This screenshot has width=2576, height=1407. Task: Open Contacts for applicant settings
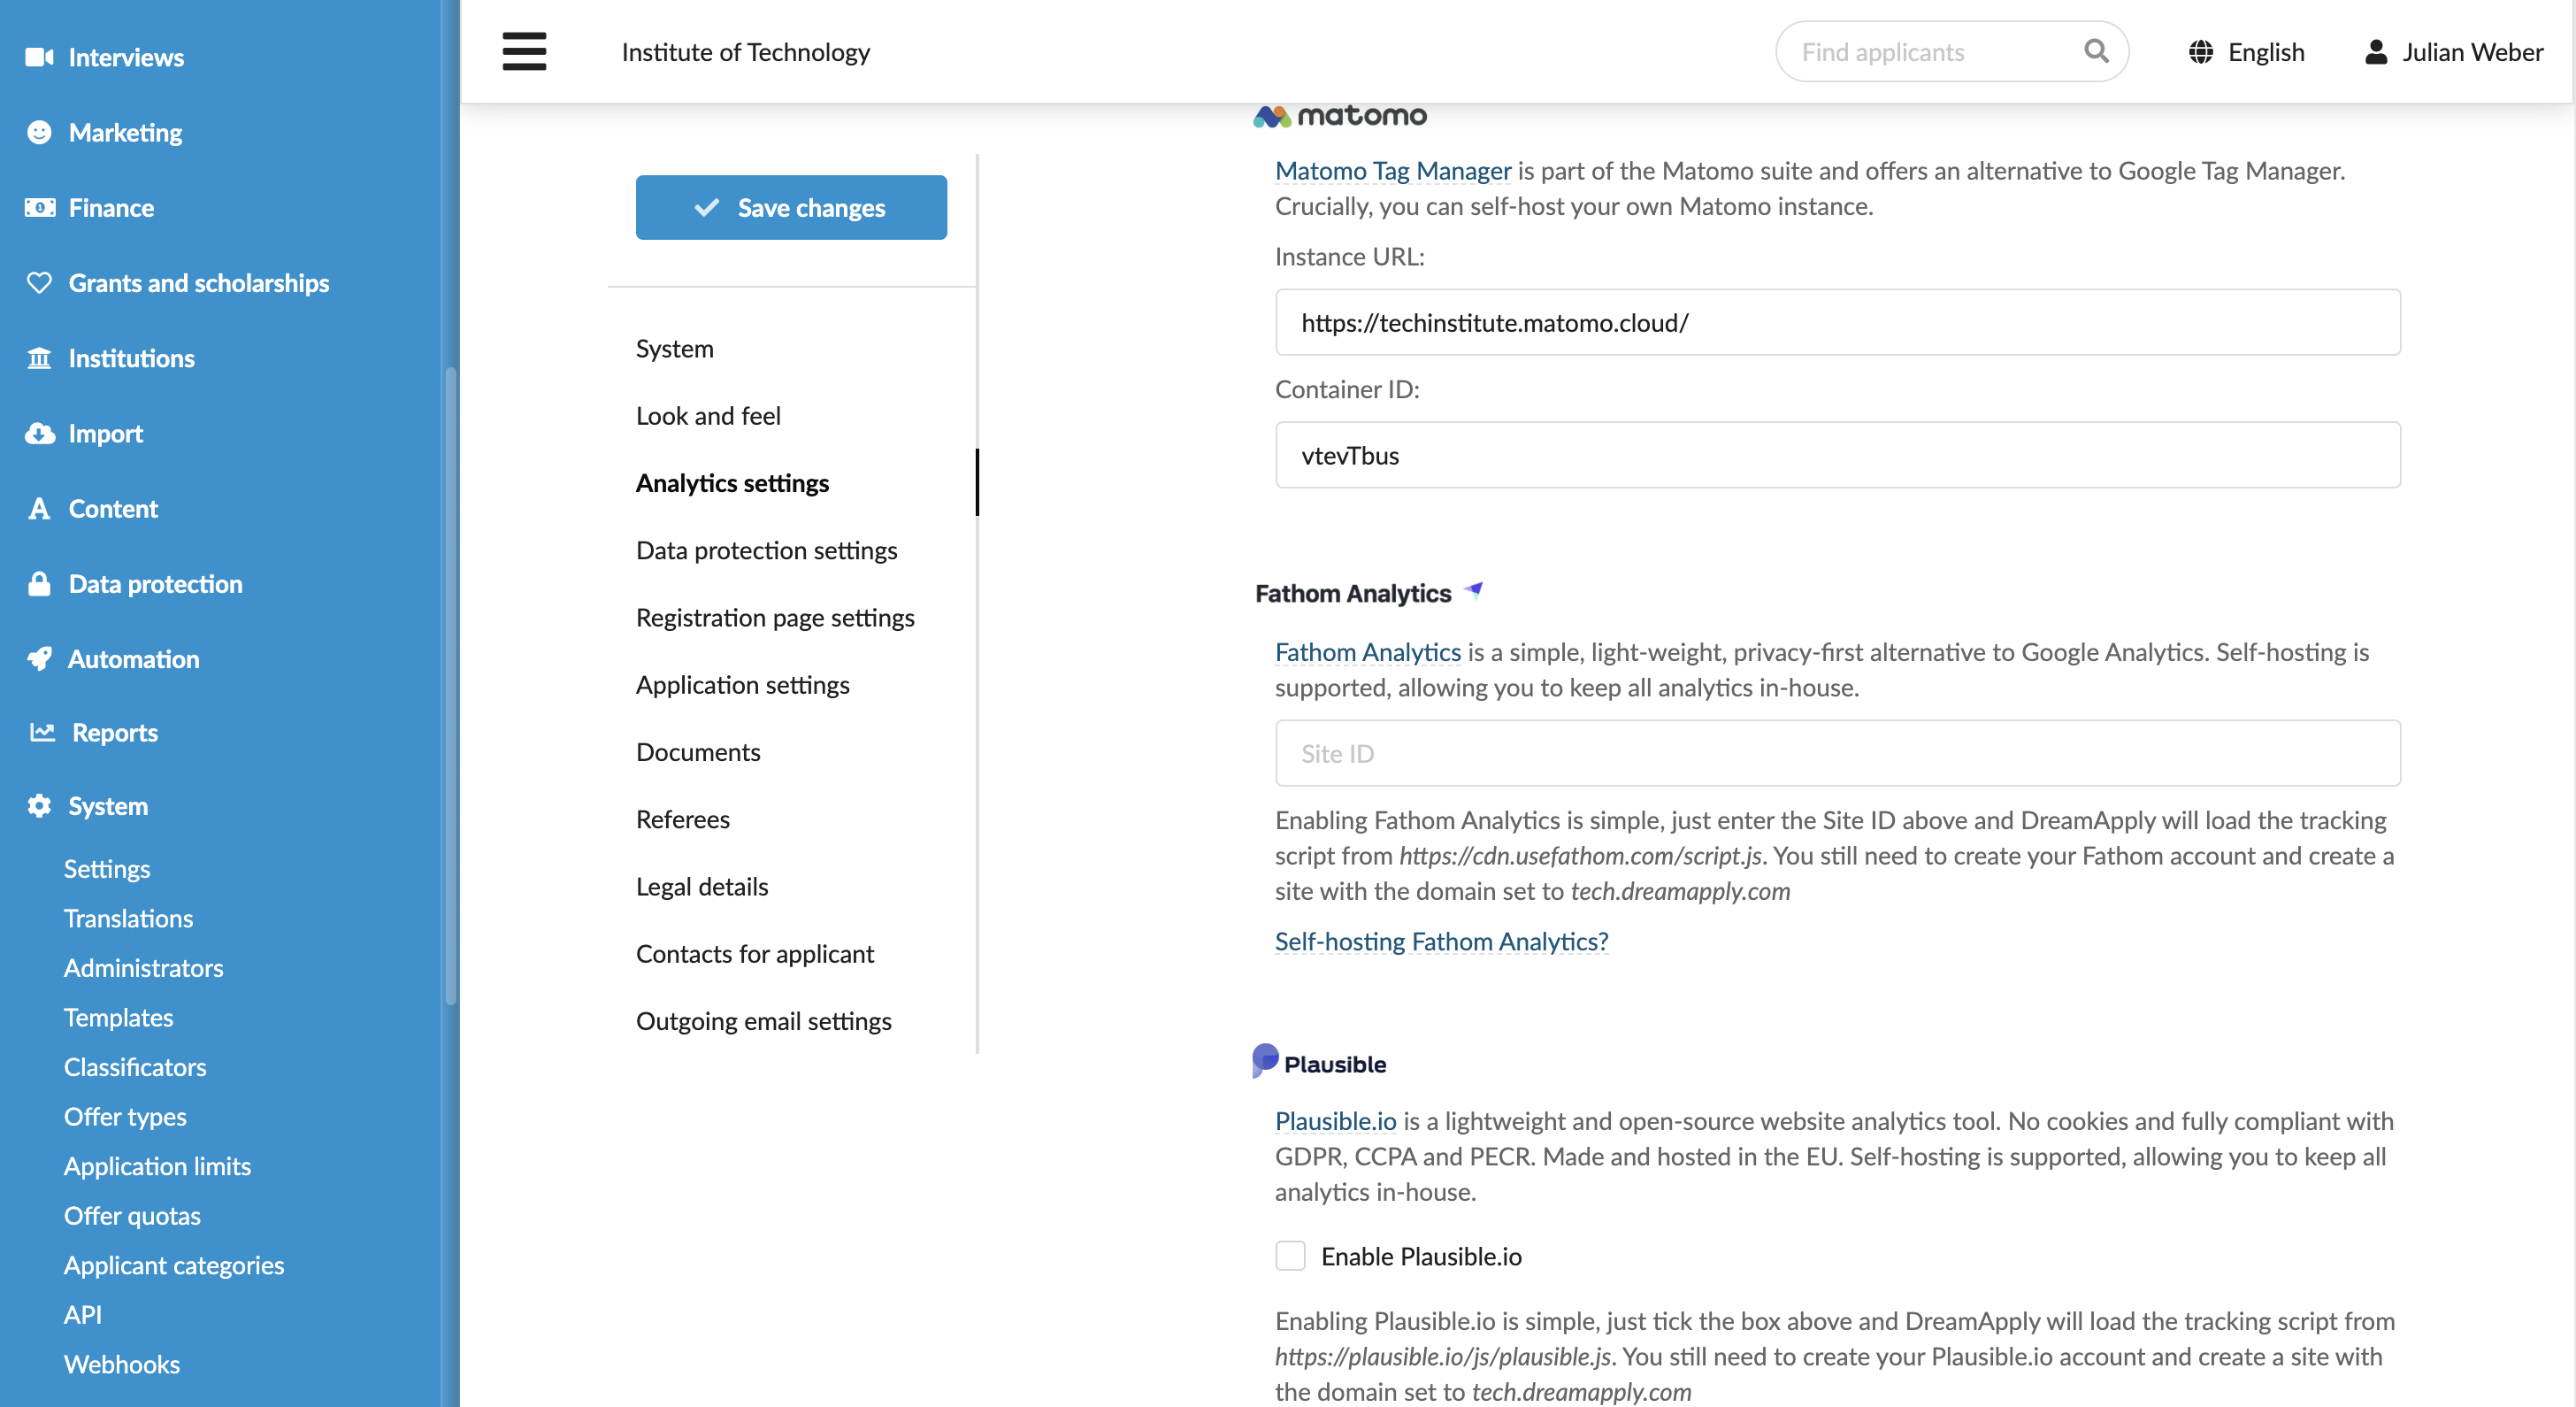(754, 953)
